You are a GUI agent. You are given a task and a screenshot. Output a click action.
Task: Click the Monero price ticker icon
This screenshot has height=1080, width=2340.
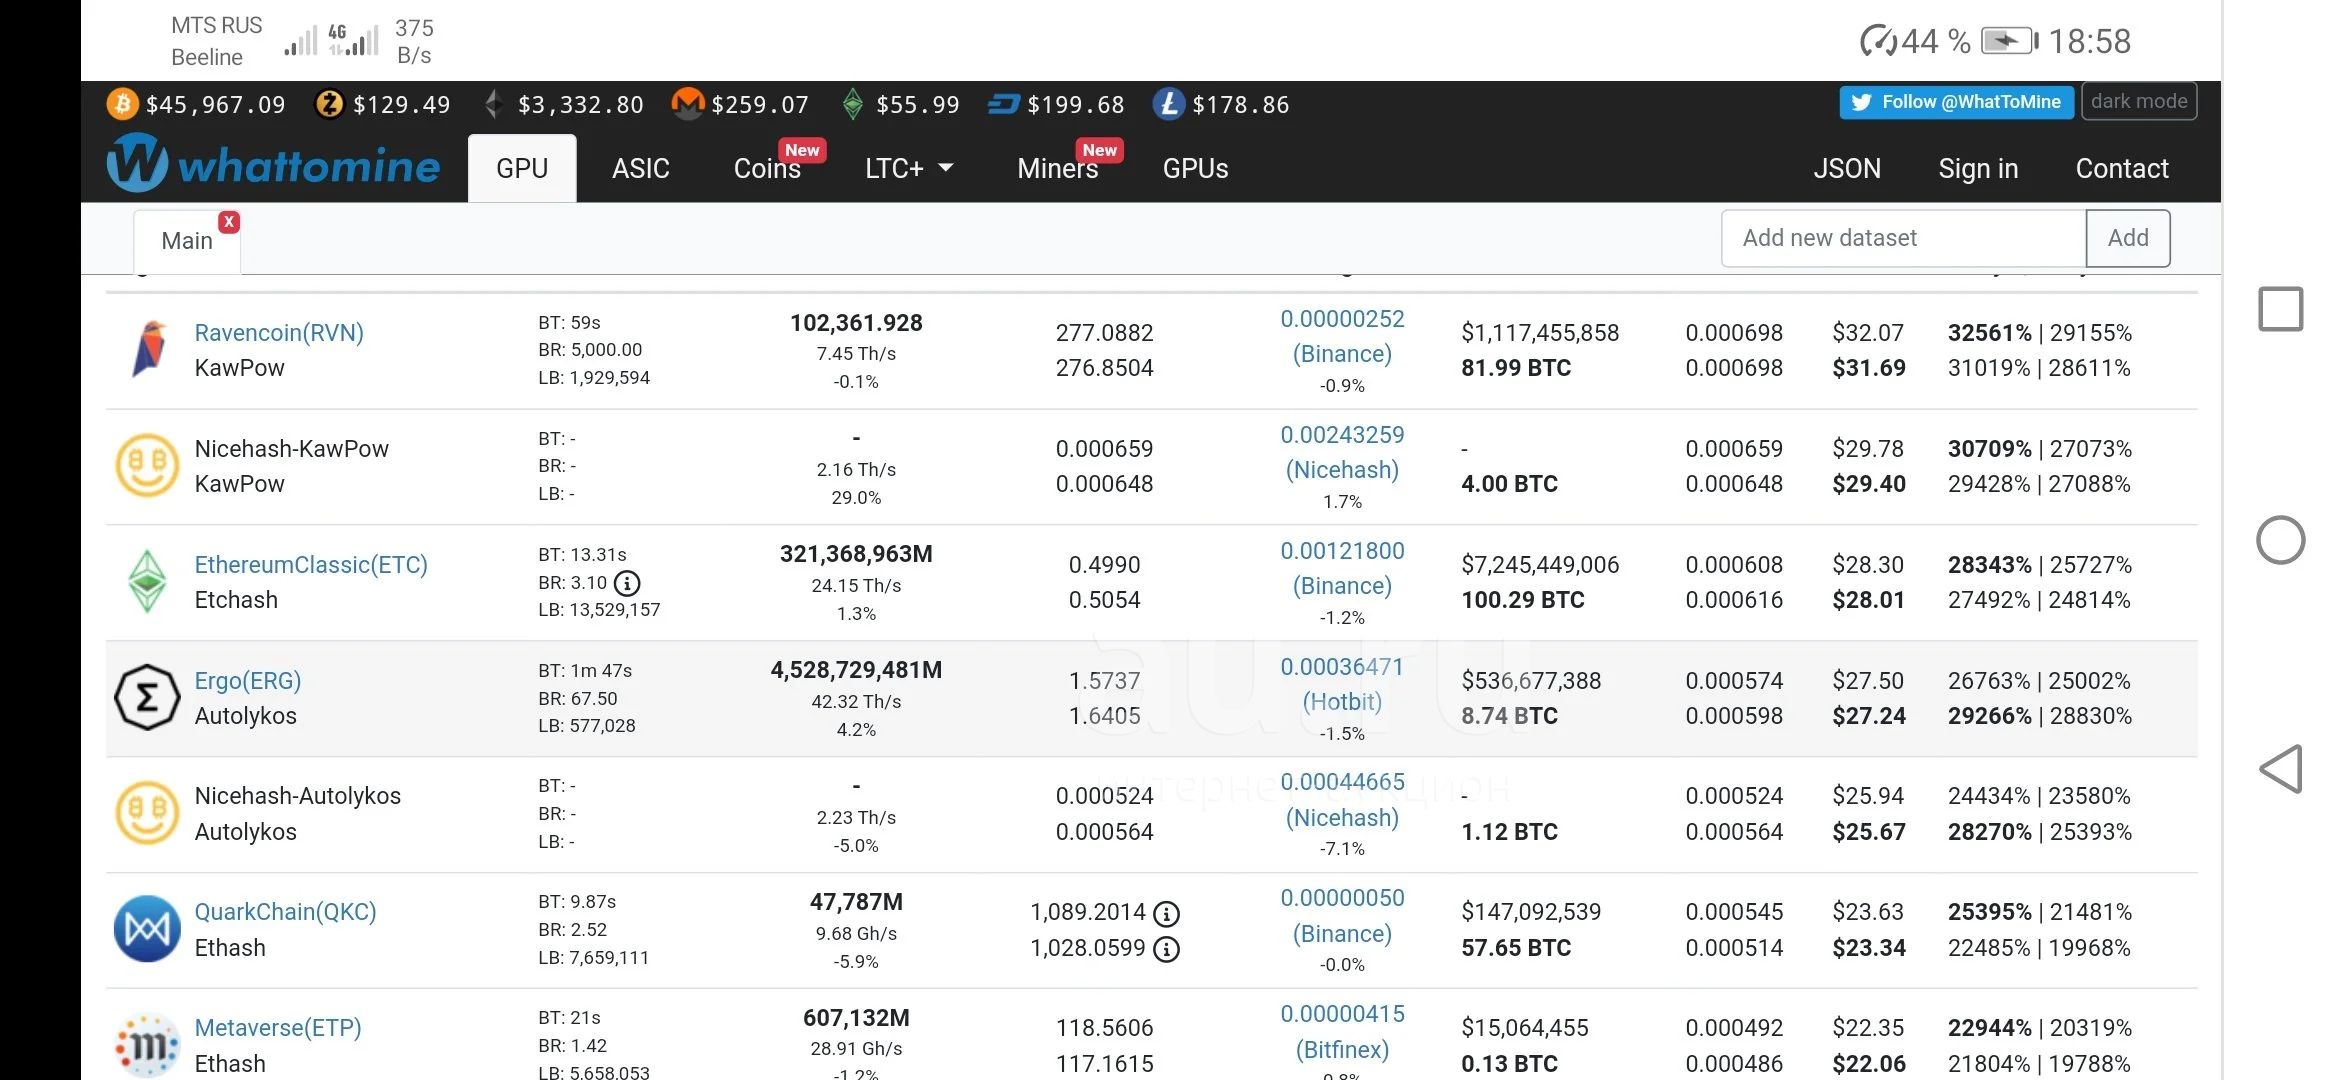pyautogui.click(x=688, y=104)
